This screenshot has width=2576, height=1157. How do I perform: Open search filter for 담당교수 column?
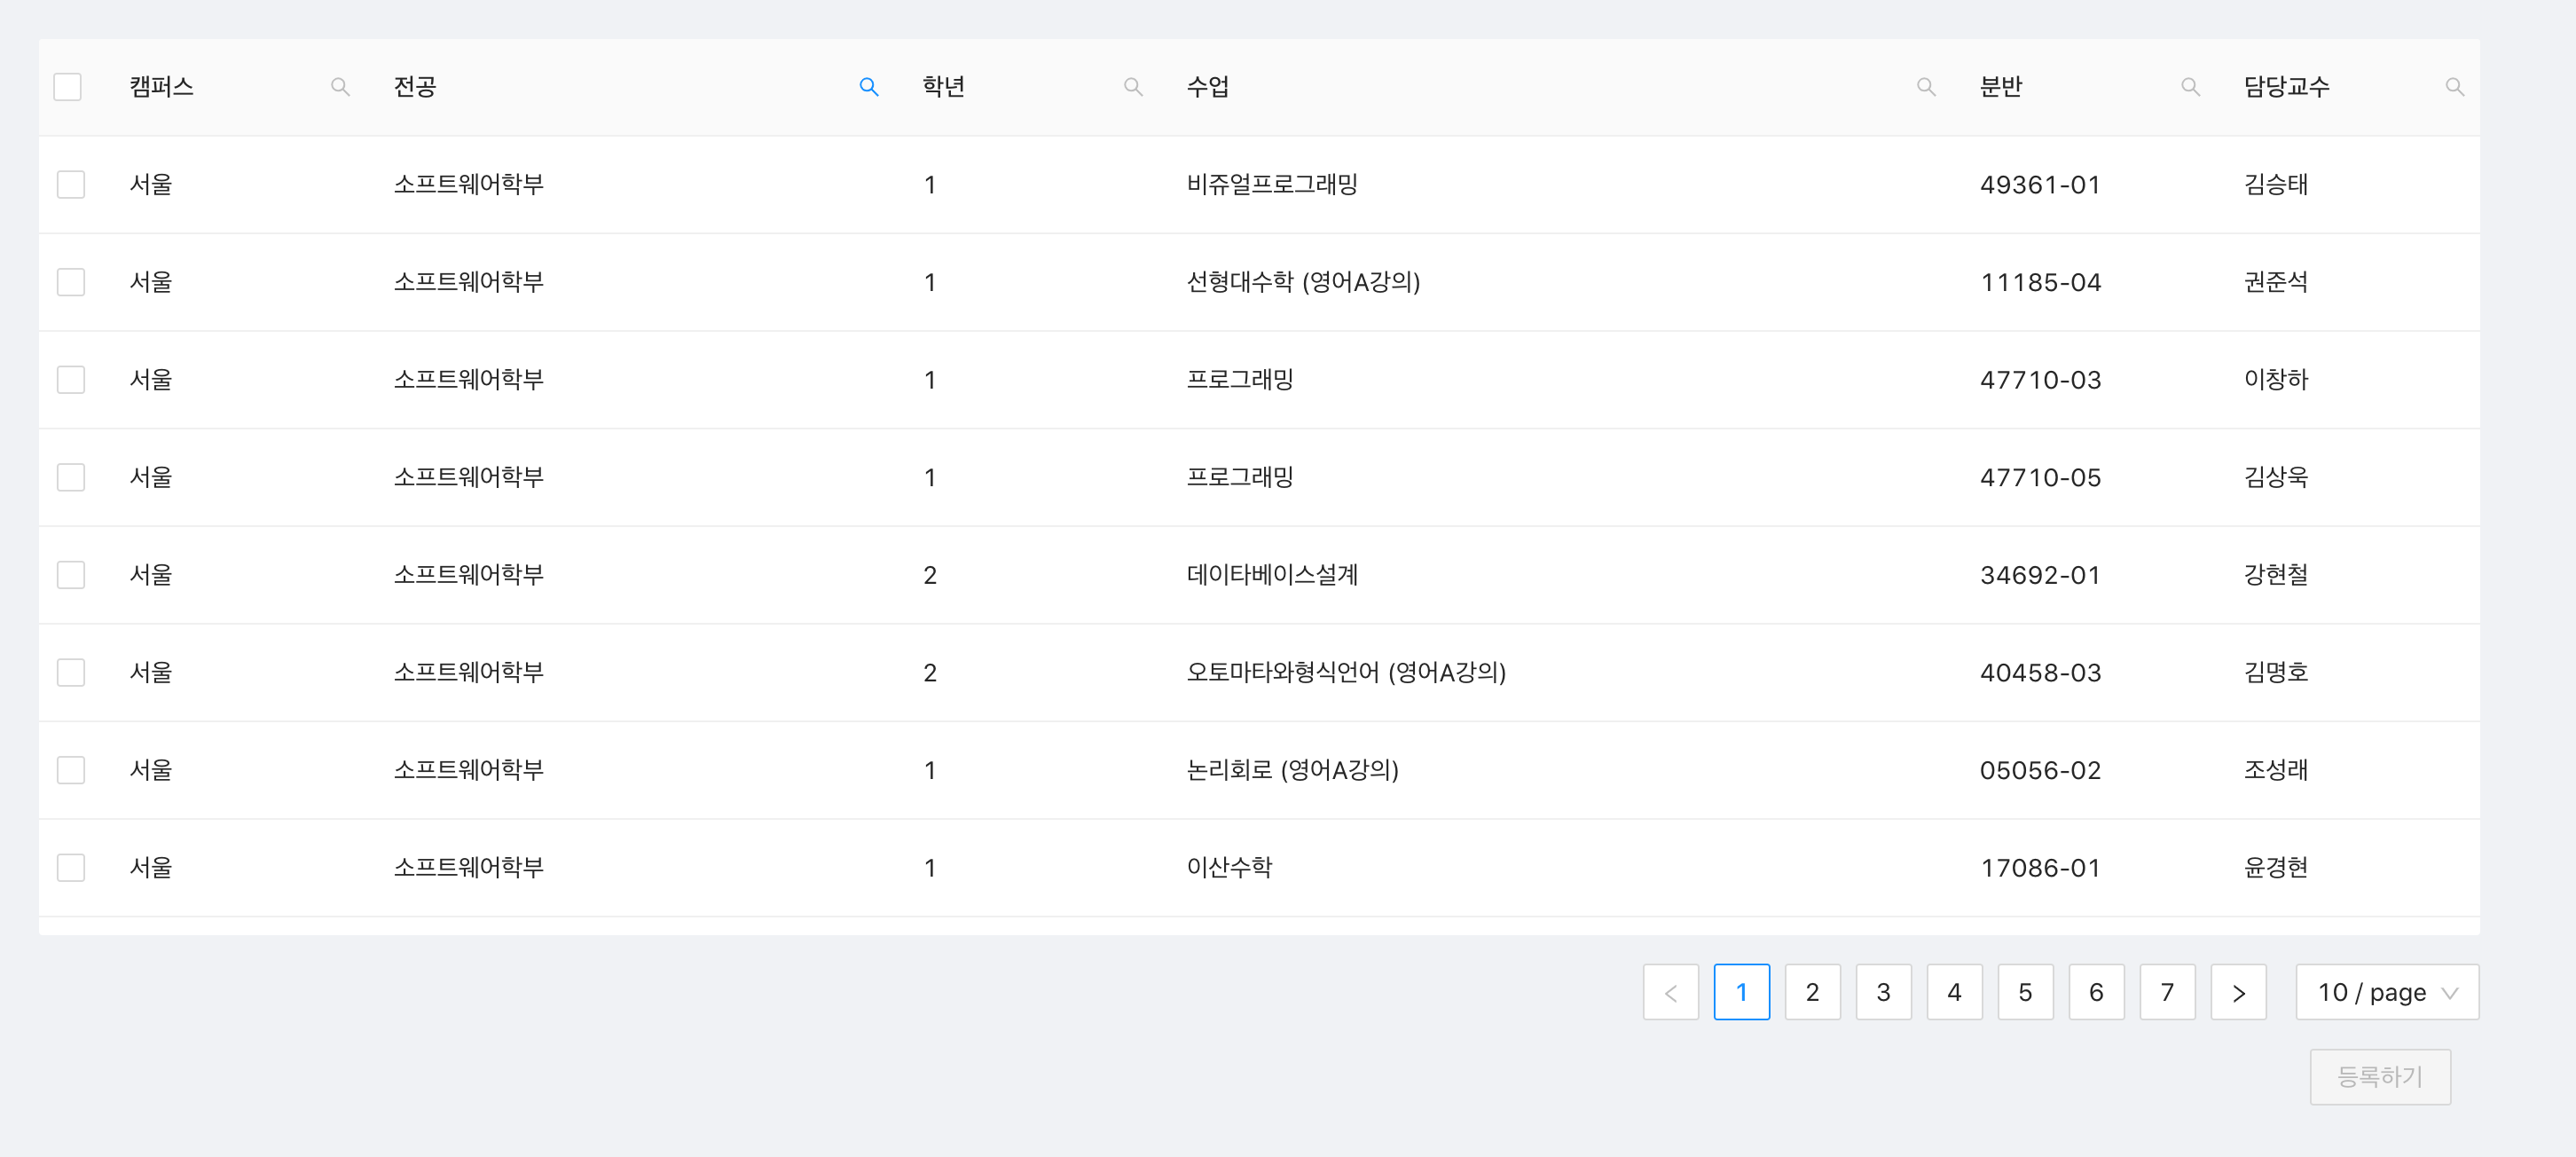coord(2453,87)
